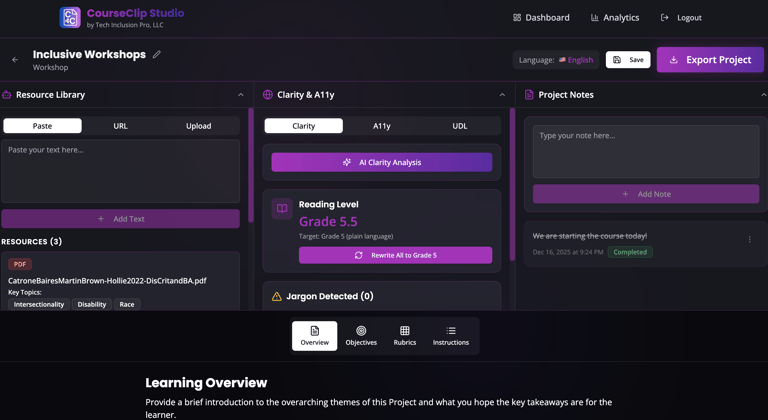The width and height of the screenshot is (768, 420).
Task: Open the Language English selector
Action: (x=556, y=60)
